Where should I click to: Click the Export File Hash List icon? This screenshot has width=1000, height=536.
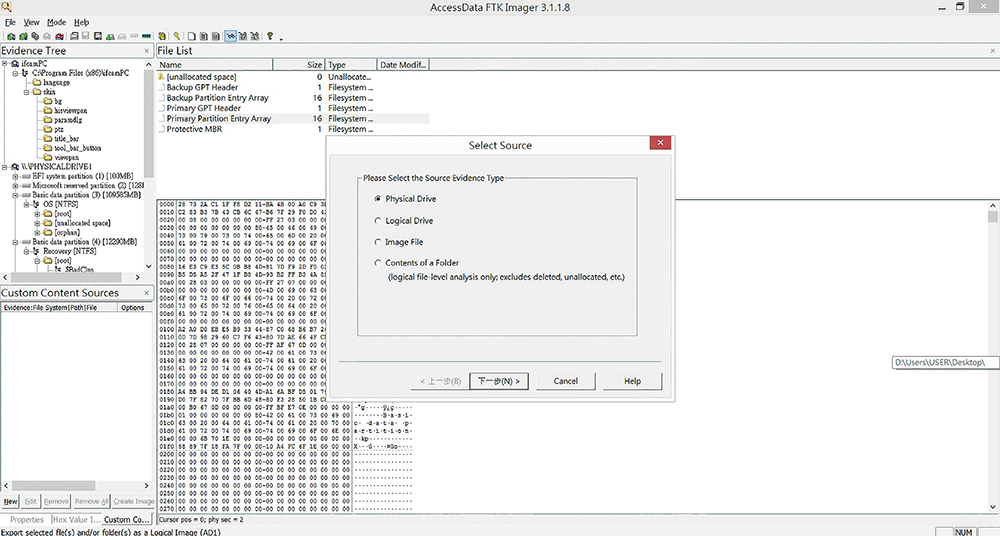203,36
